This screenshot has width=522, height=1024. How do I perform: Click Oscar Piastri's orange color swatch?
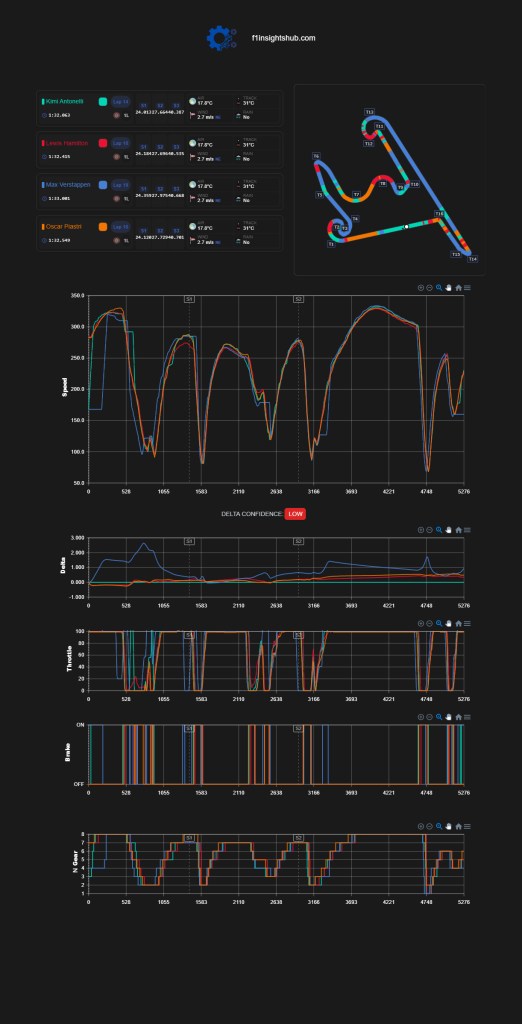(x=103, y=227)
